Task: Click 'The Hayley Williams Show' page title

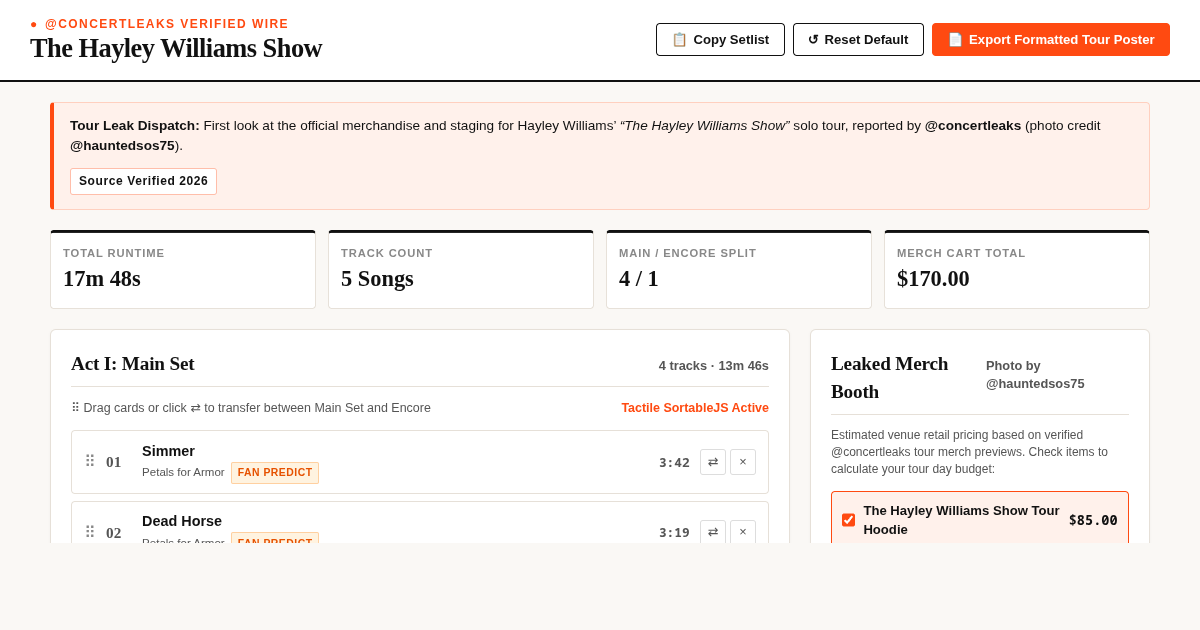Action: pyautogui.click(x=176, y=48)
